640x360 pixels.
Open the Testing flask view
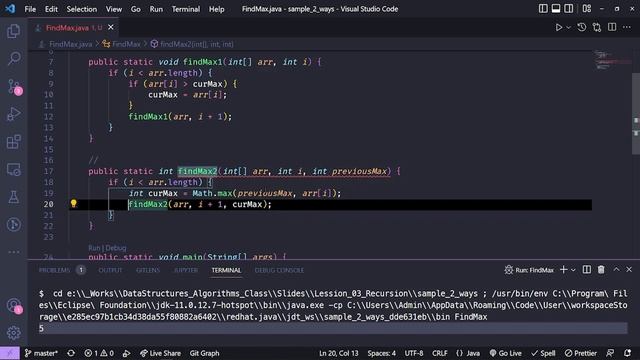tap(13, 197)
